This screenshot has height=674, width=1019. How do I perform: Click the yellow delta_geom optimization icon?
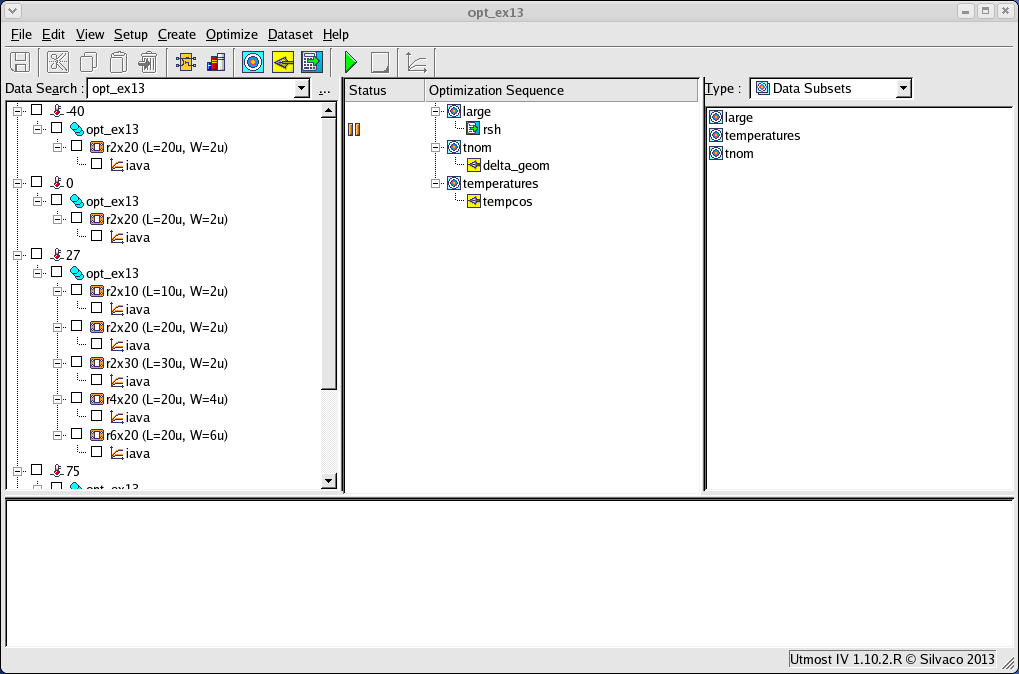coord(474,166)
